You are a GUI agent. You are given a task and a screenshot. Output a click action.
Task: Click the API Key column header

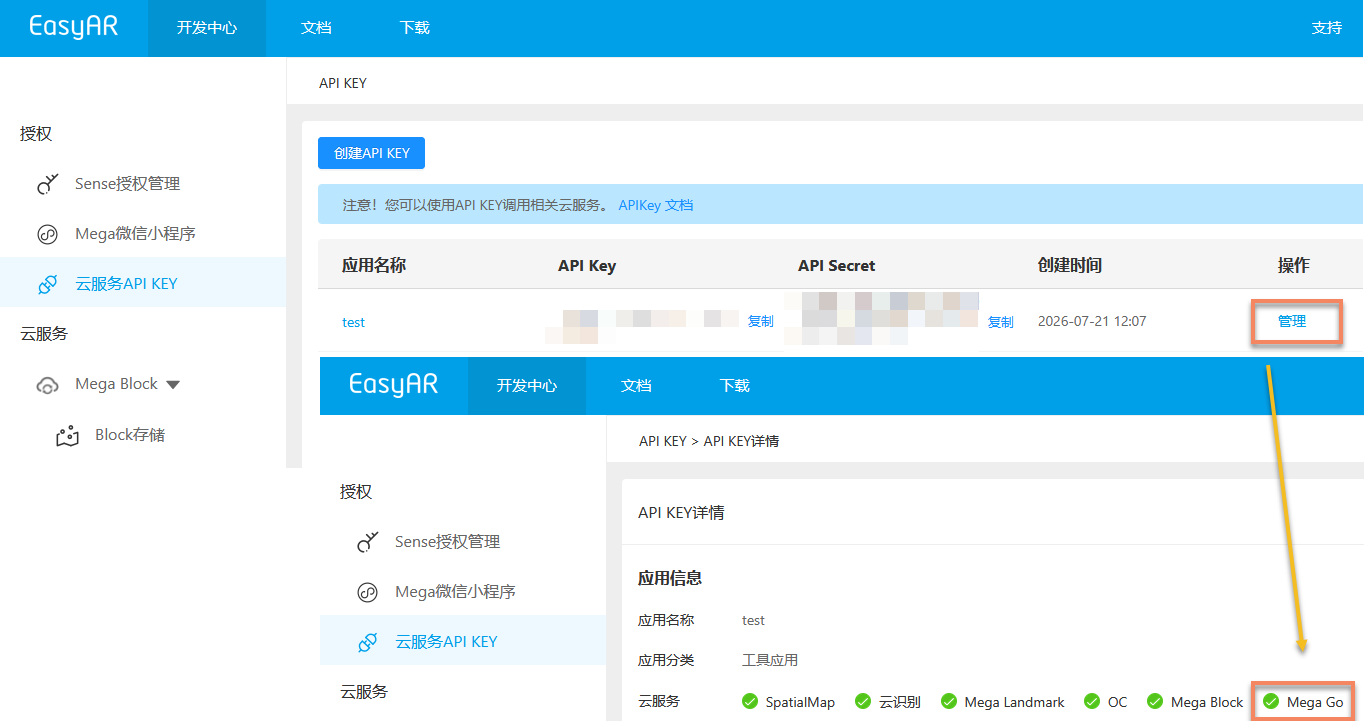[x=587, y=266]
